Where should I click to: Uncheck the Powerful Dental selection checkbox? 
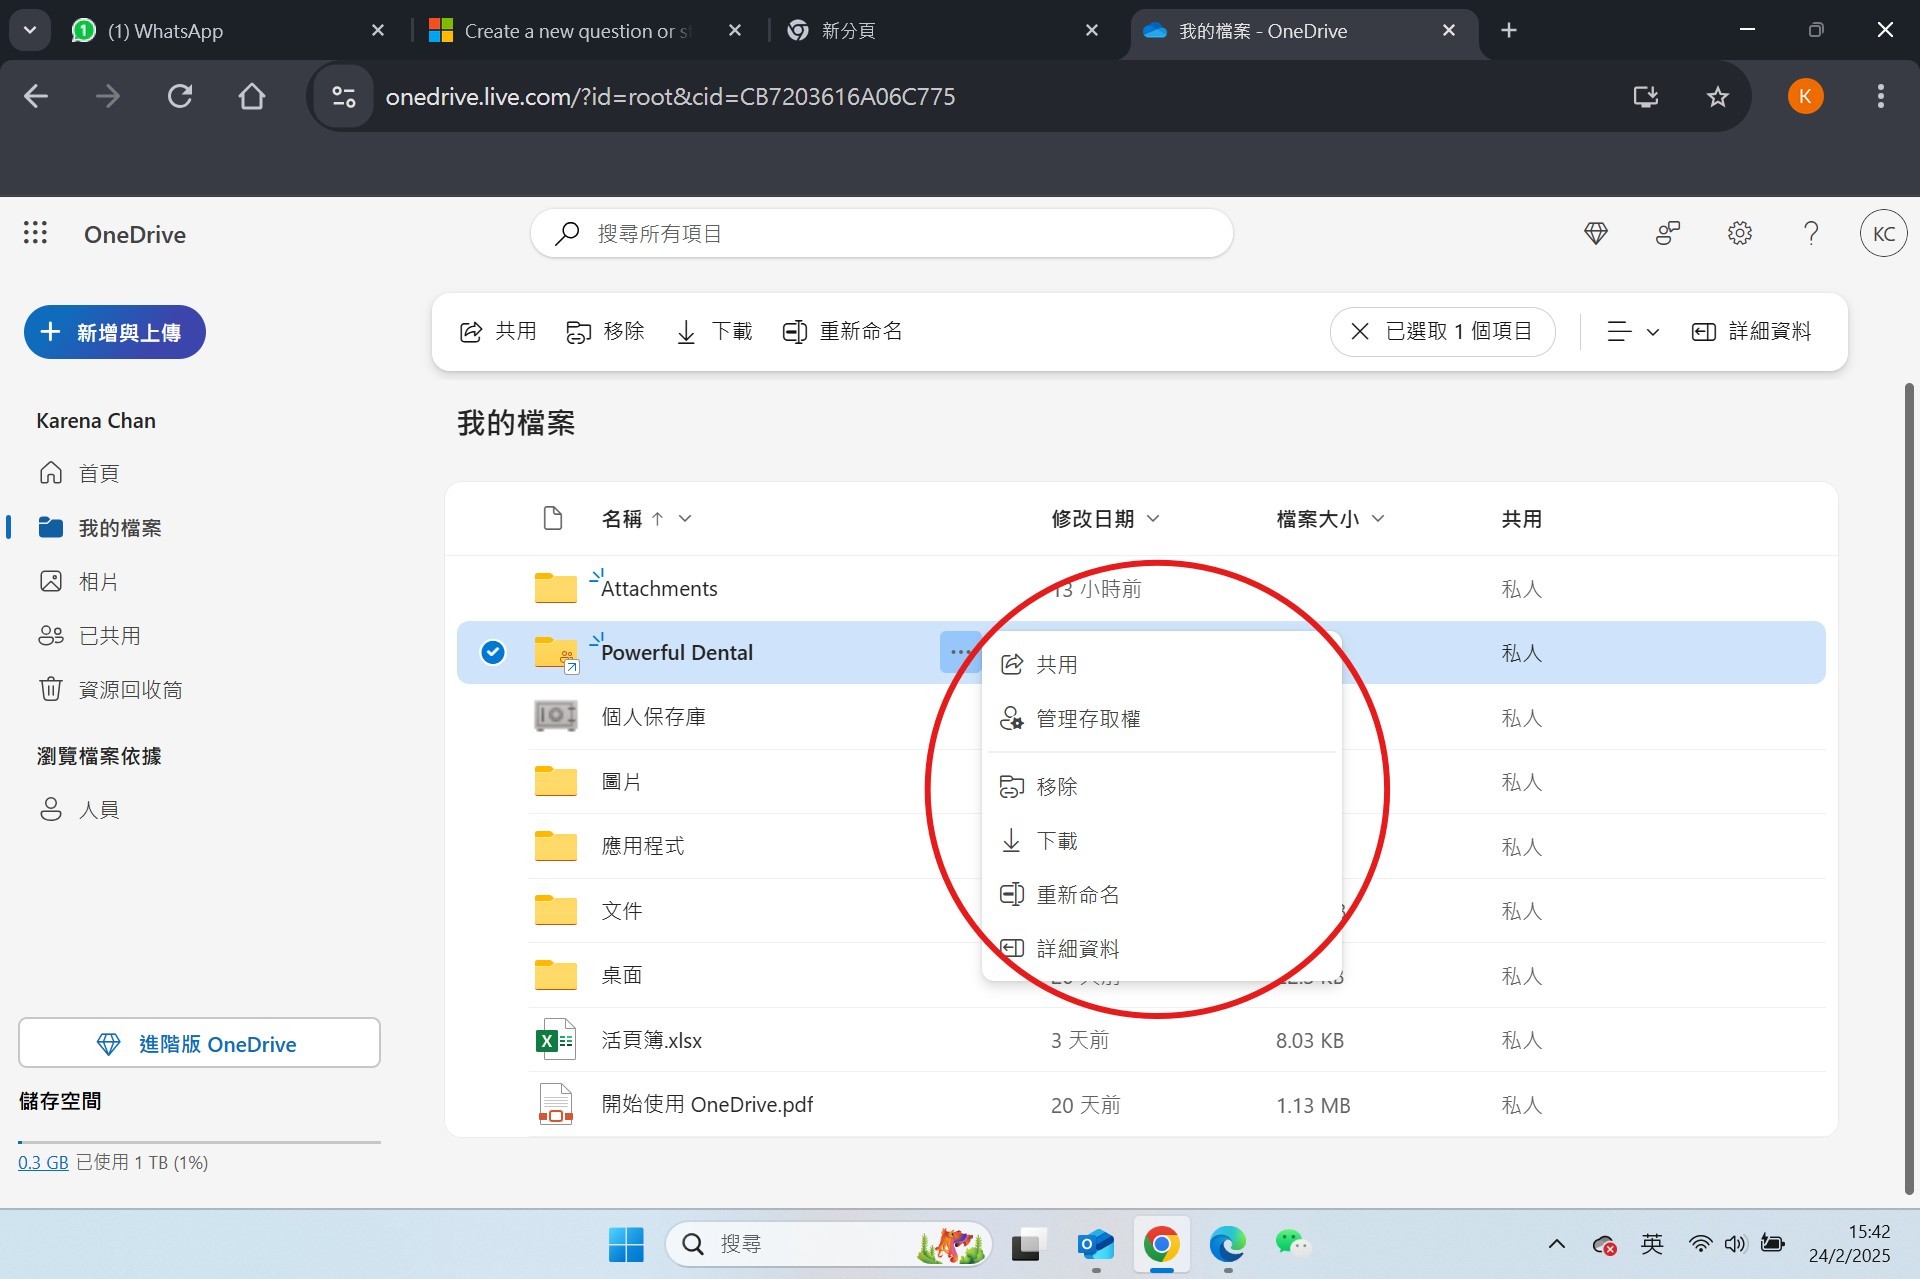493,652
